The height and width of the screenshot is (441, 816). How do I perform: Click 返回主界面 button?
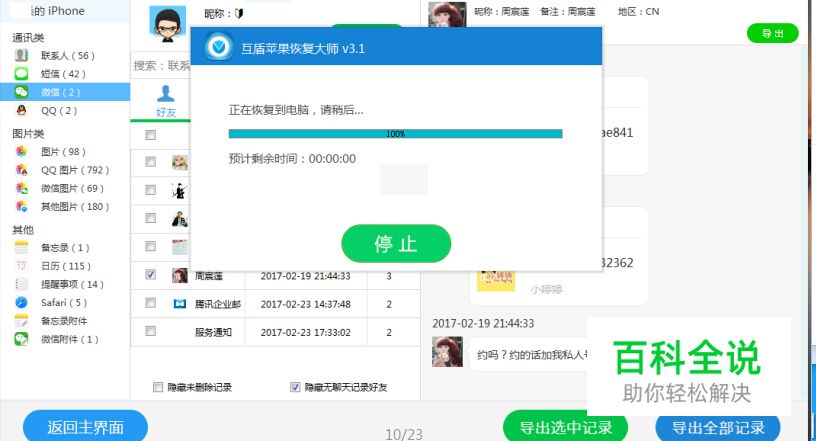(x=85, y=426)
